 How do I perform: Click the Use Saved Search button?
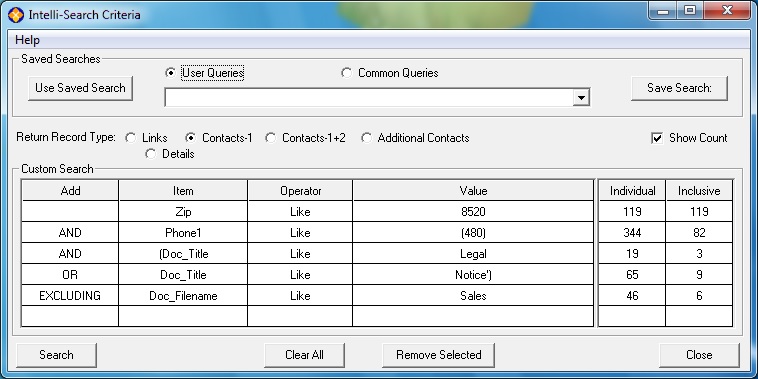(80, 88)
